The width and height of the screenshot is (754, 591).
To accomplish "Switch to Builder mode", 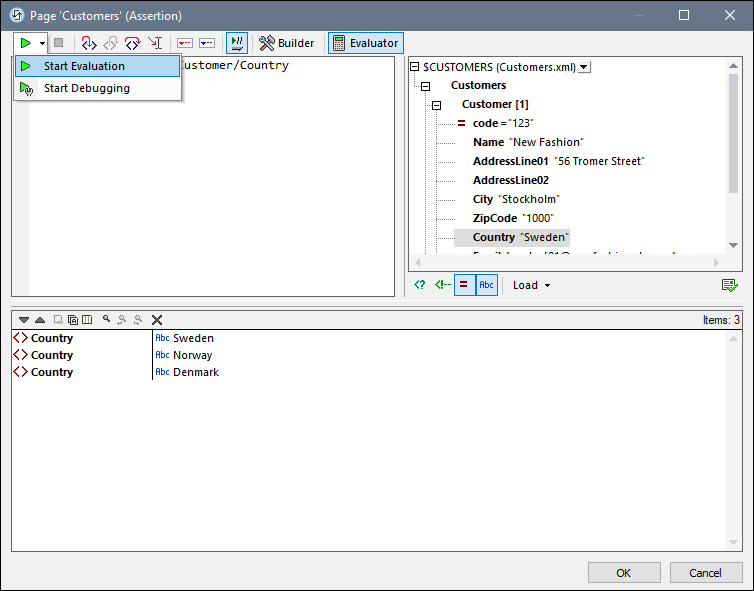I will 286,43.
